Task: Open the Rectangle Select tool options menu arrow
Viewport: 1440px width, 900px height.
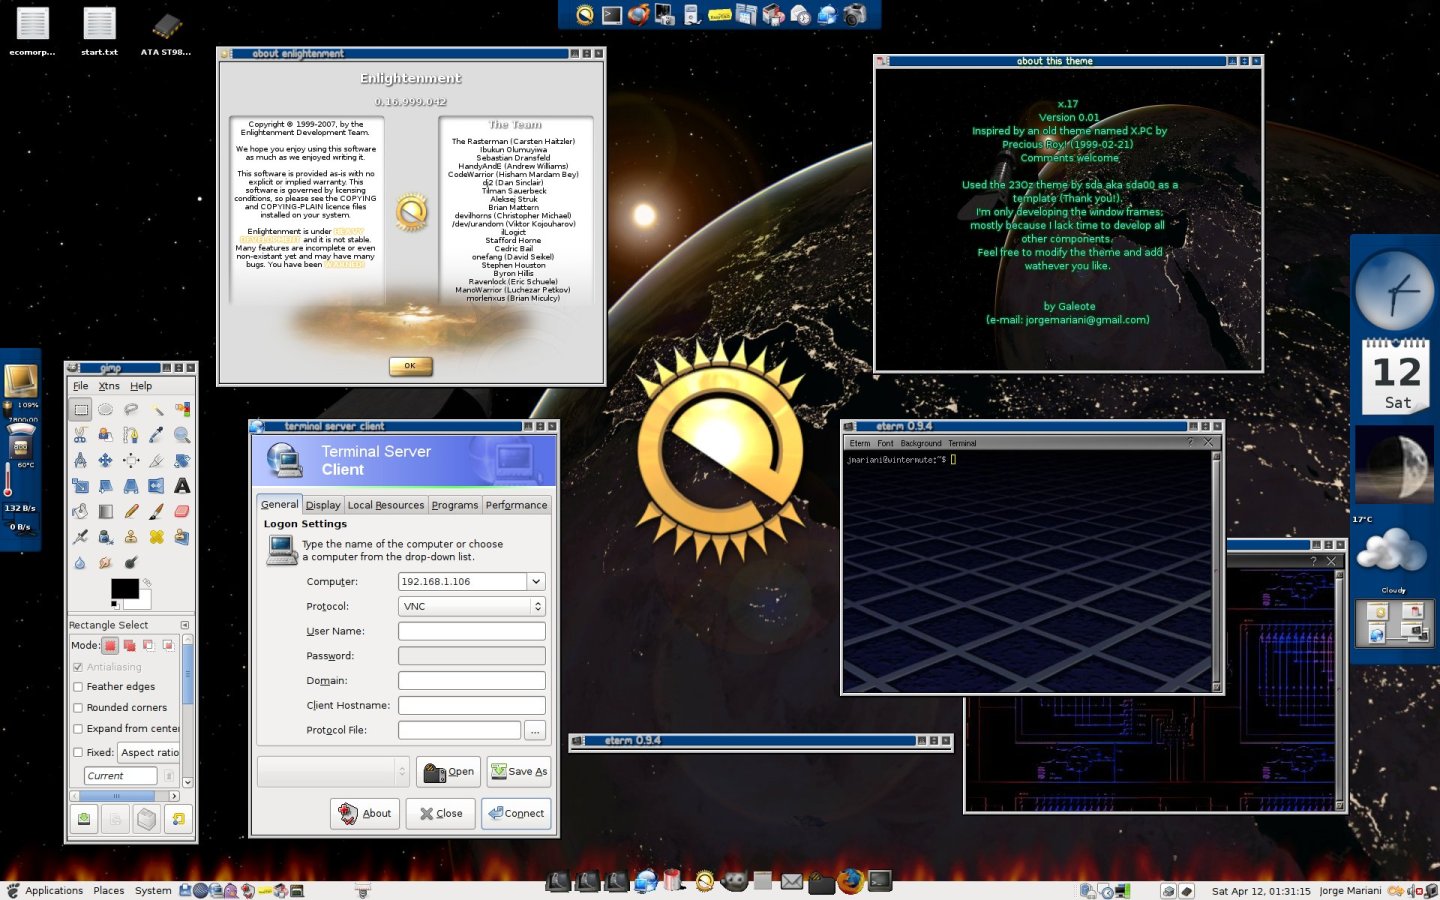Action: [185, 625]
